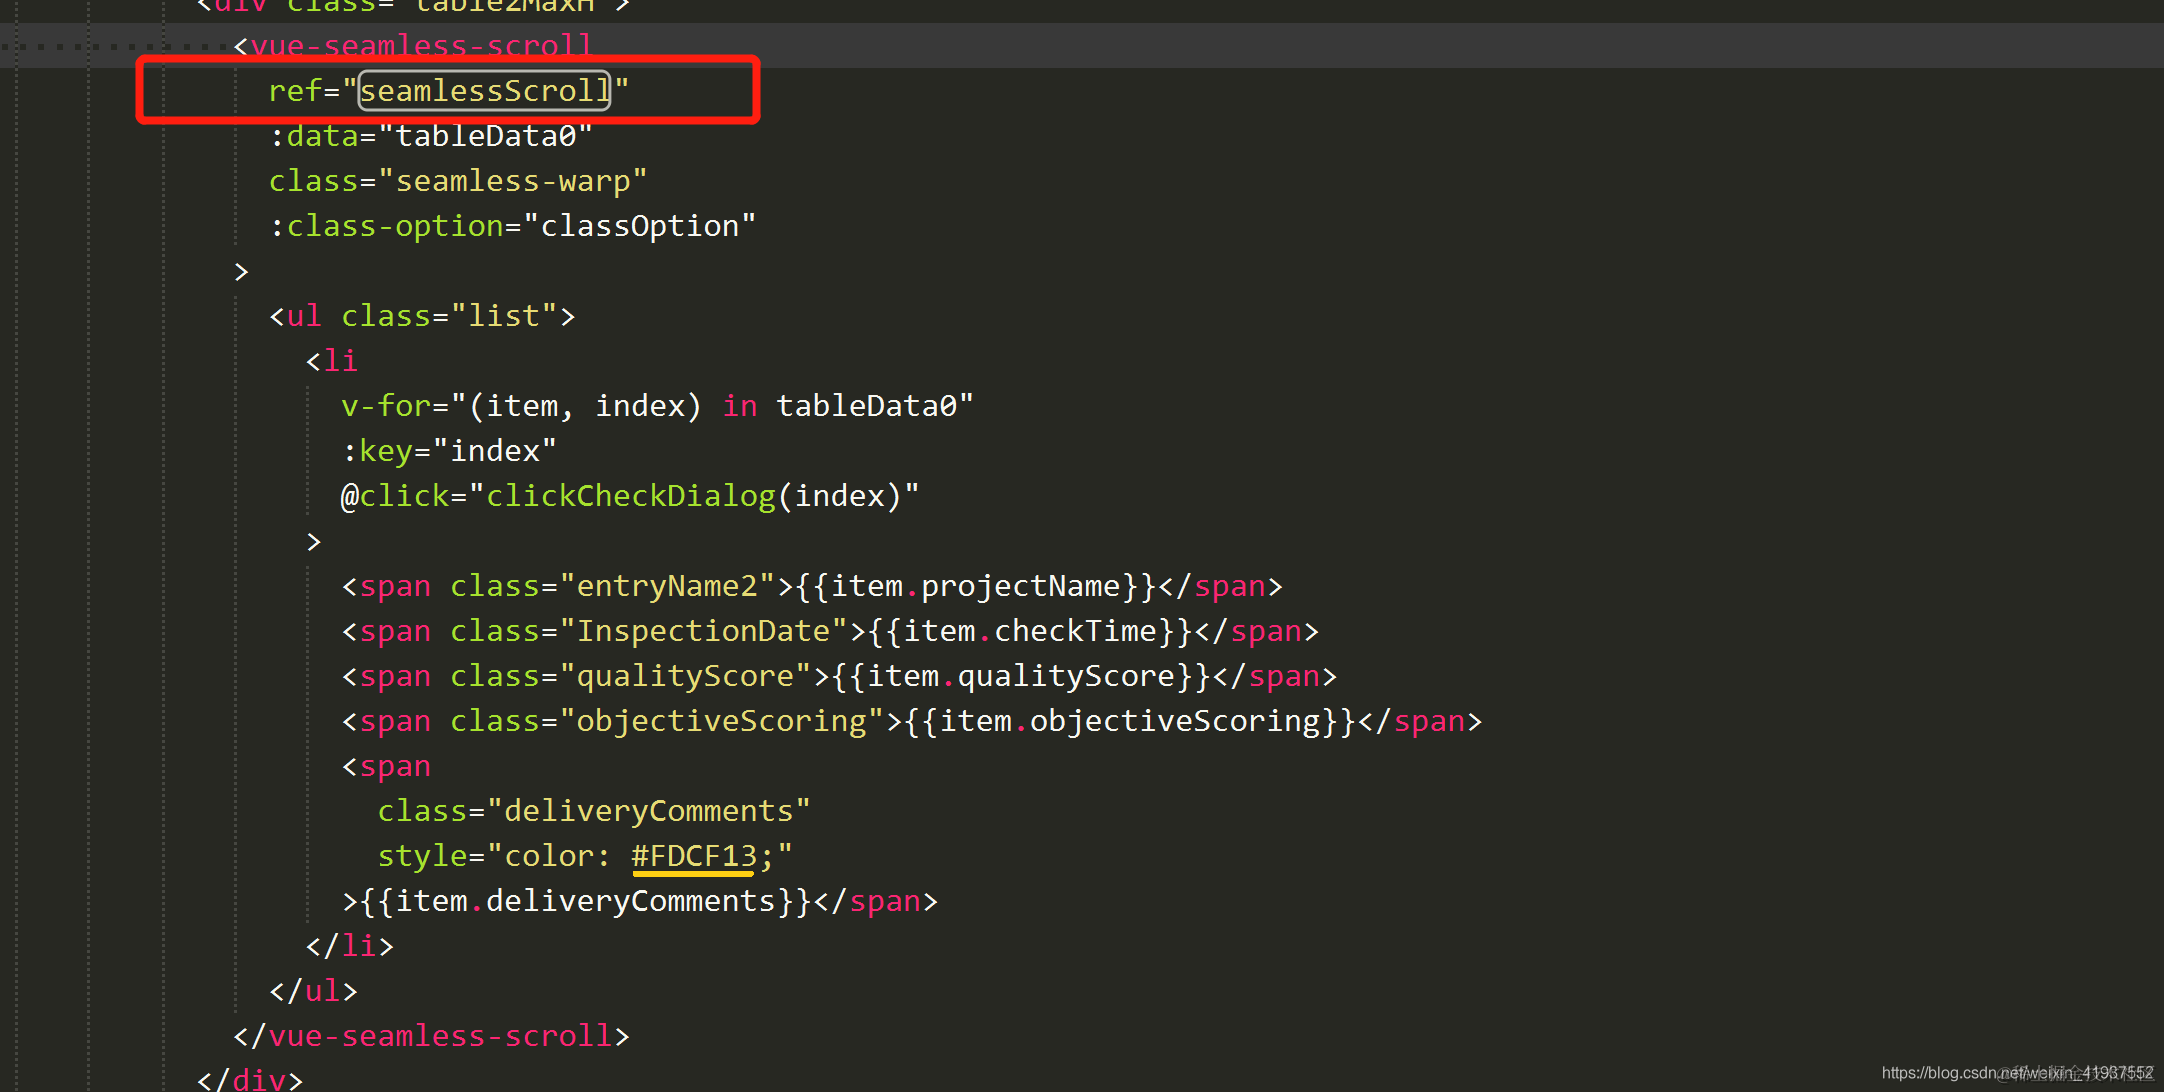2164x1092 pixels.
Task: Click item.objectiveScoring interpolation
Action: tap(1130, 721)
